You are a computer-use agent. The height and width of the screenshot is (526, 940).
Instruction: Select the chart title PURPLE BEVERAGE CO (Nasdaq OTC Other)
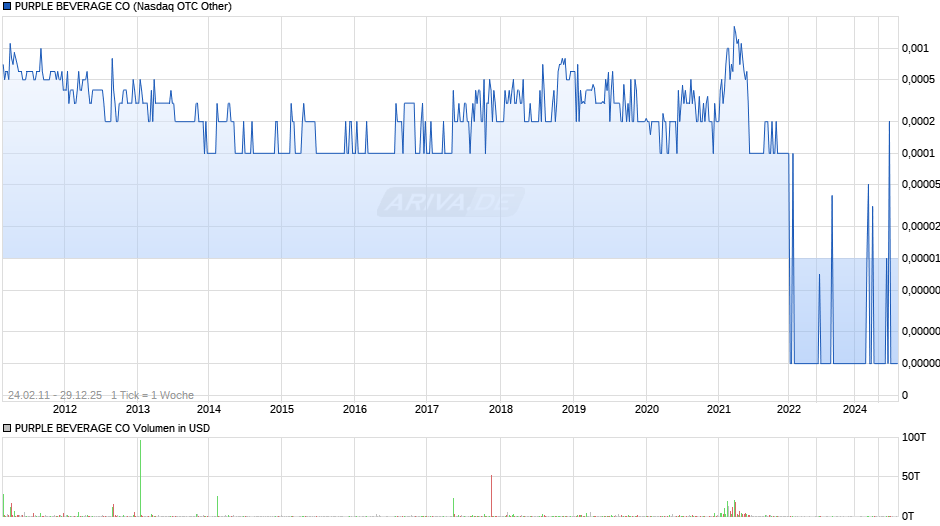click(123, 7)
